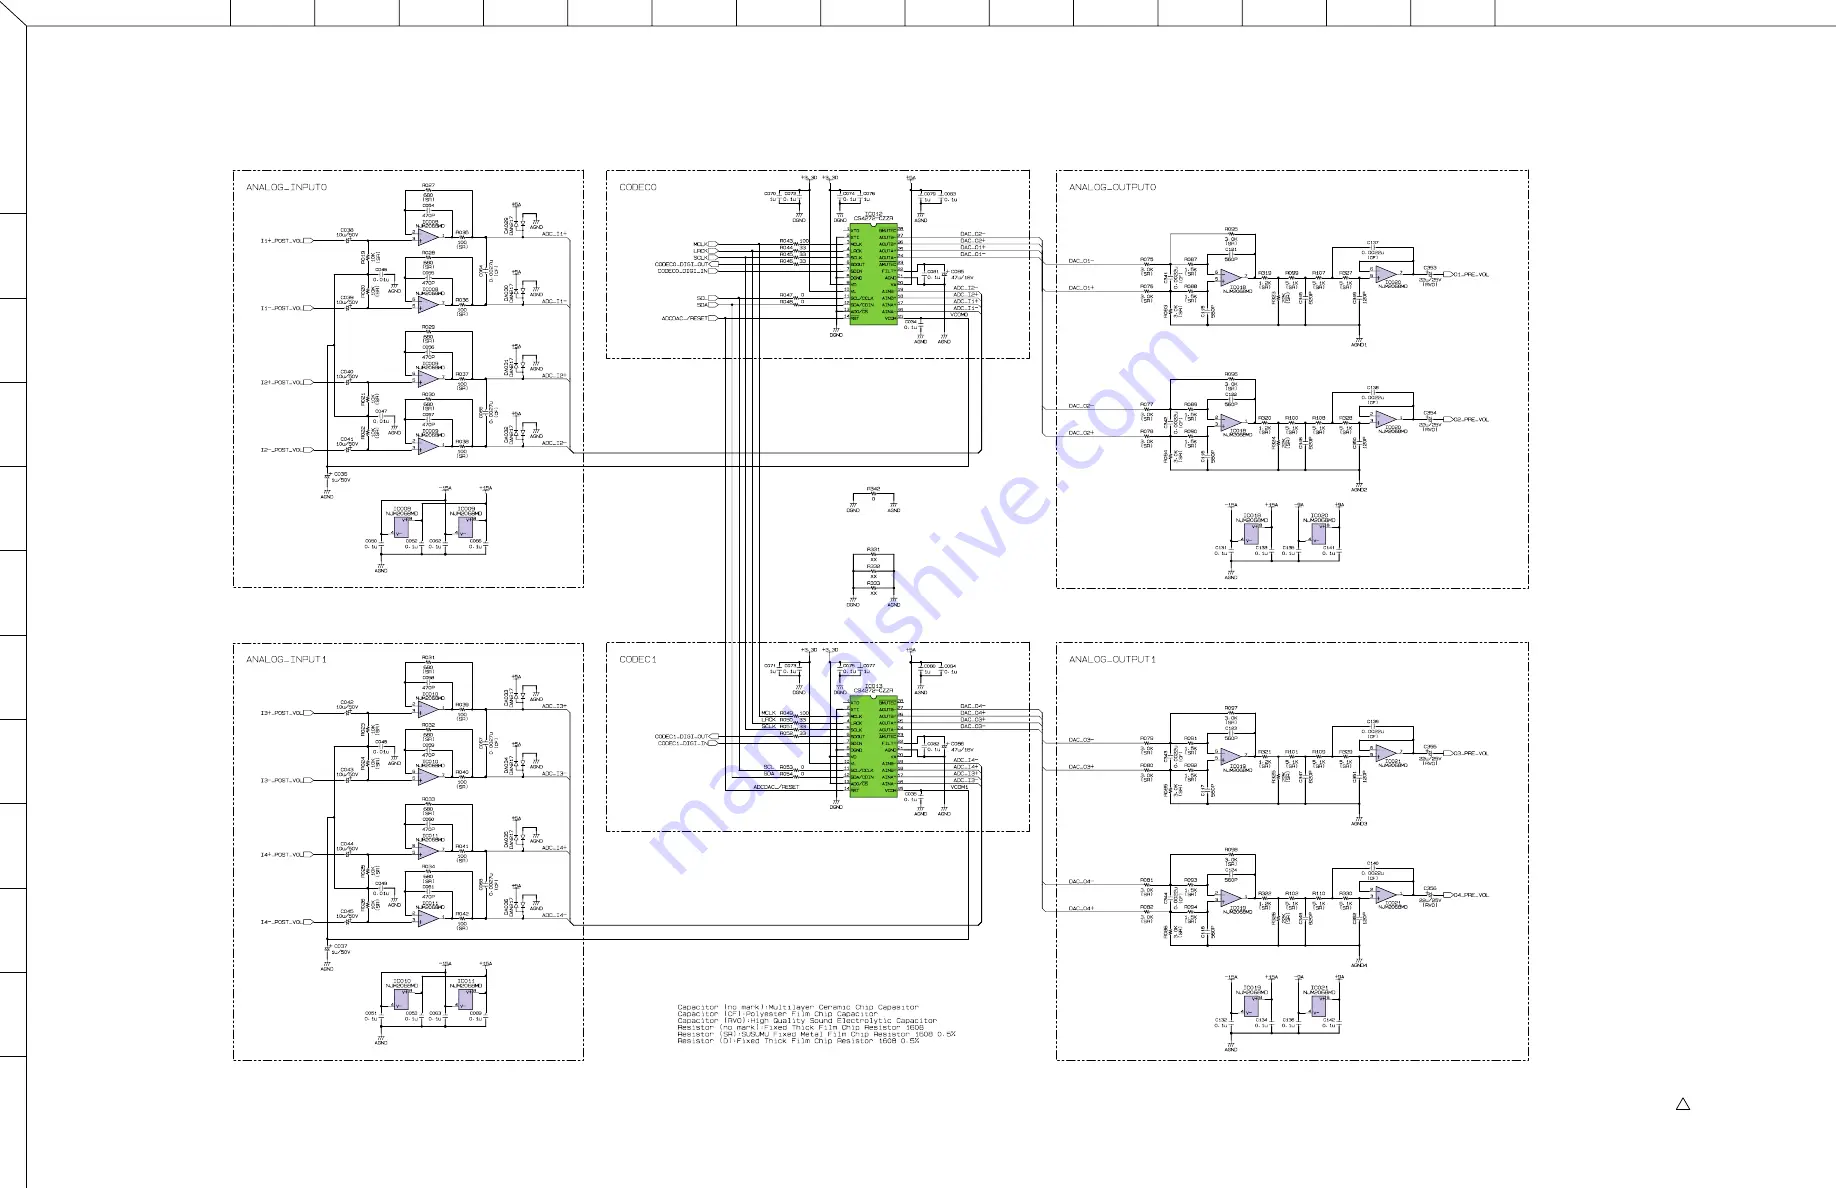This screenshot has width=1836, height=1188.
Task: Click the op-amp triangle fed by I3+_POST_VOL
Action: [427, 709]
